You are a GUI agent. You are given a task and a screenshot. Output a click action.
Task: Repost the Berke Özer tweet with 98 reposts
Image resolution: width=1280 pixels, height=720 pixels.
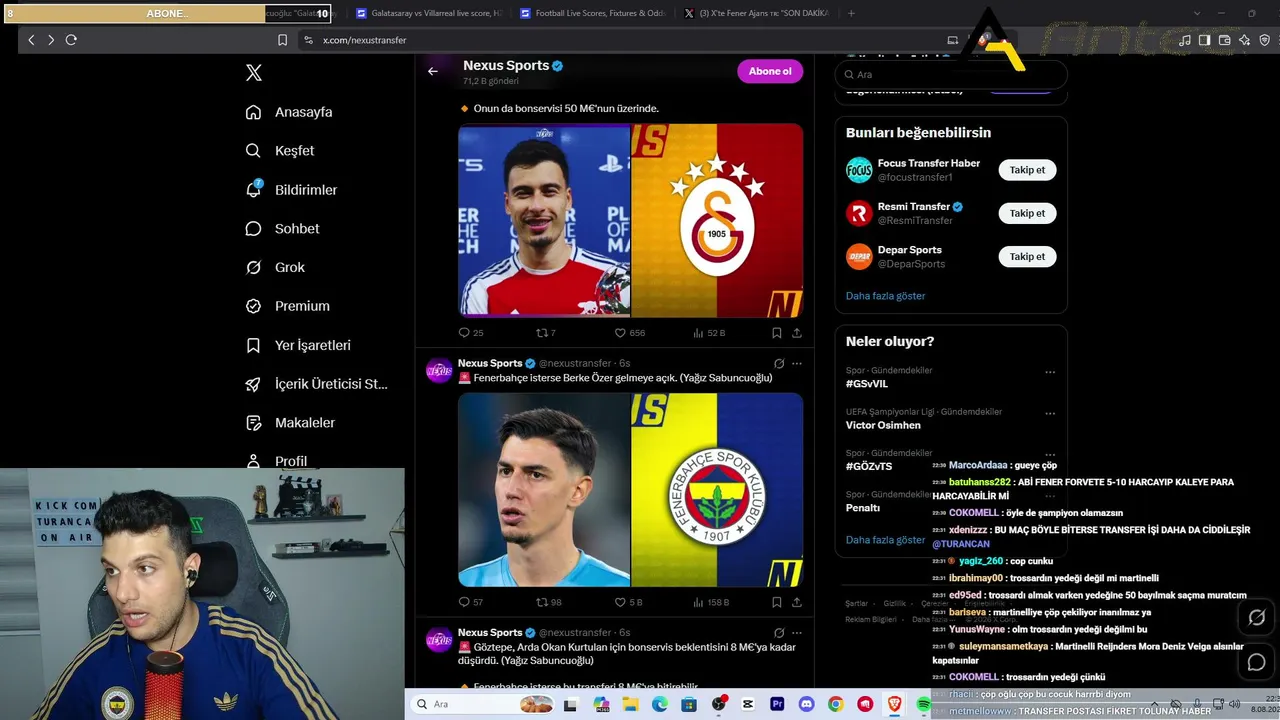coord(549,602)
